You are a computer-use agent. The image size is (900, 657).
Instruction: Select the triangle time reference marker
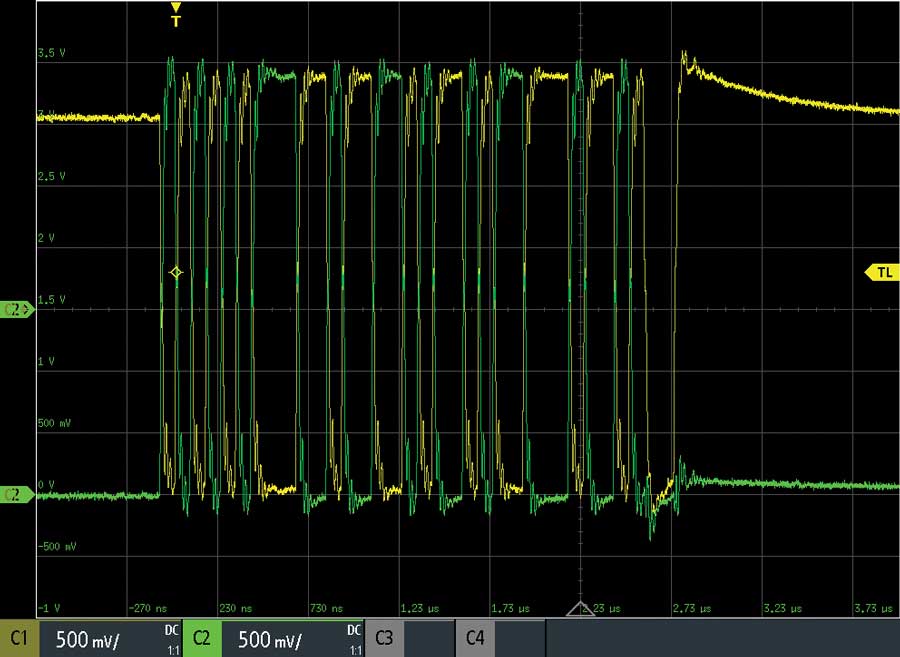coord(581,609)
